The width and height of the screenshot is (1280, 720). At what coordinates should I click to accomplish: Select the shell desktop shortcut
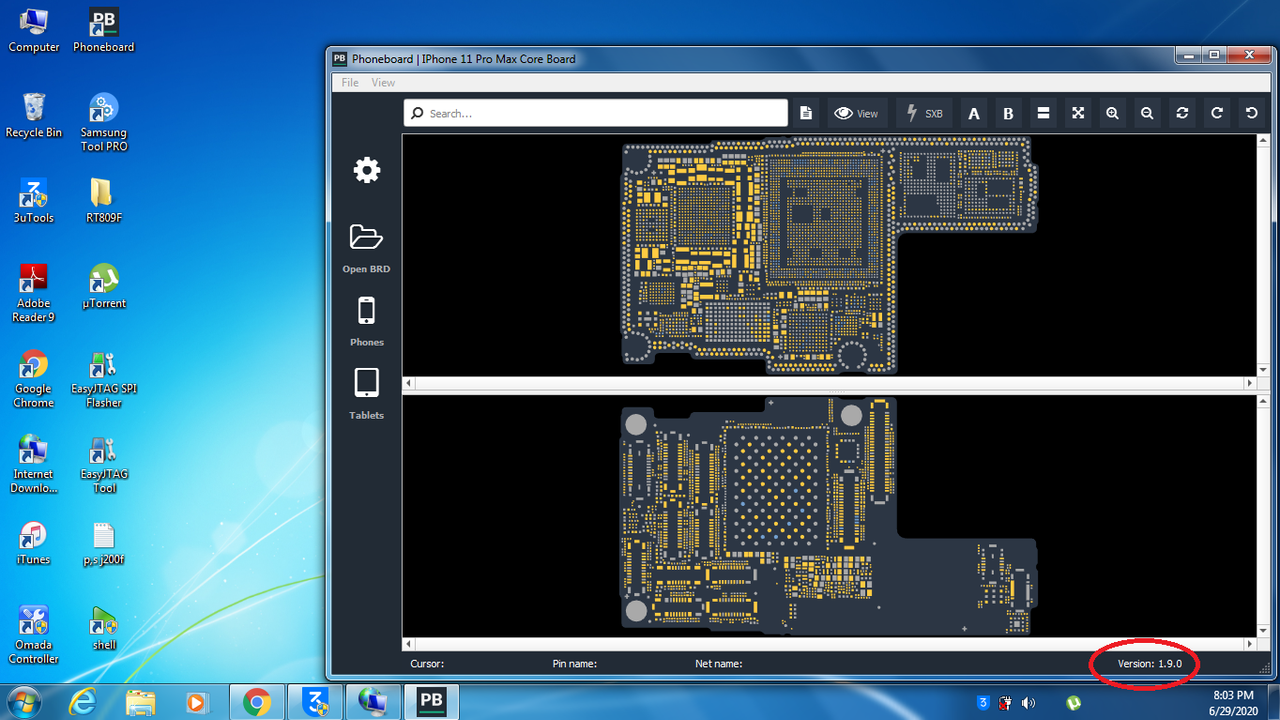pyautogui.click(x=103, y=628)
